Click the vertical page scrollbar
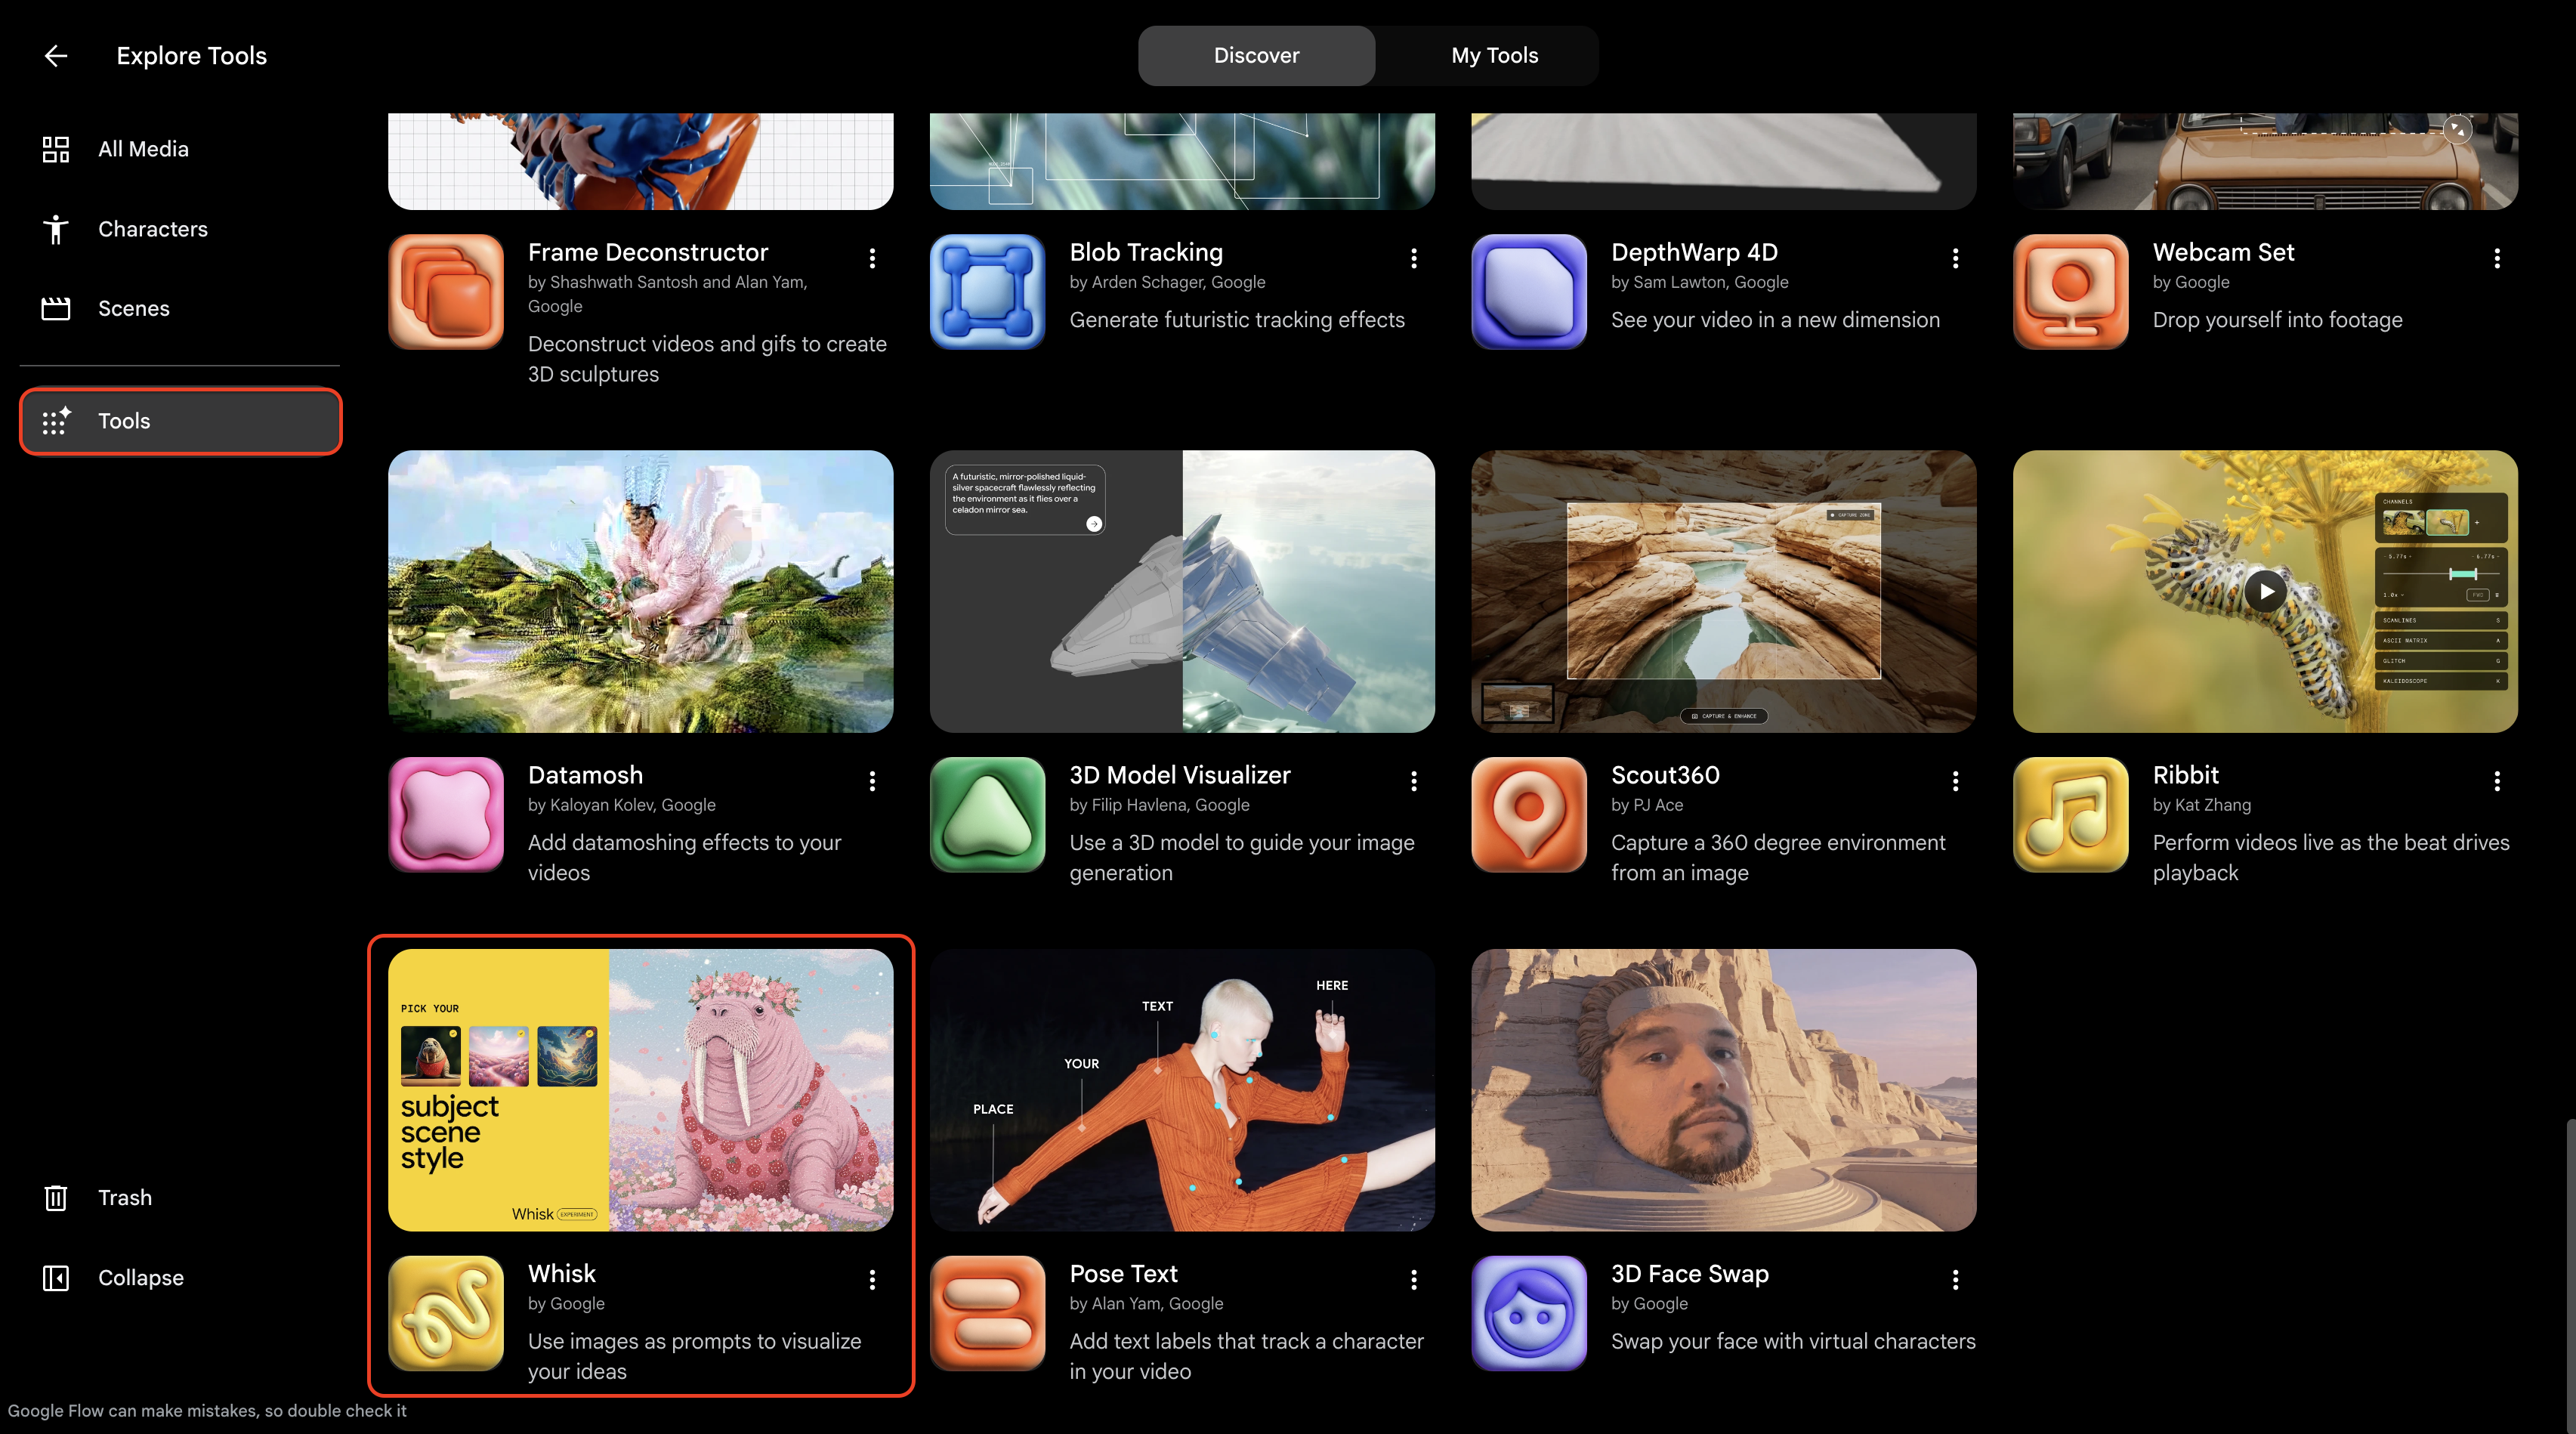 (2570, 1277)
